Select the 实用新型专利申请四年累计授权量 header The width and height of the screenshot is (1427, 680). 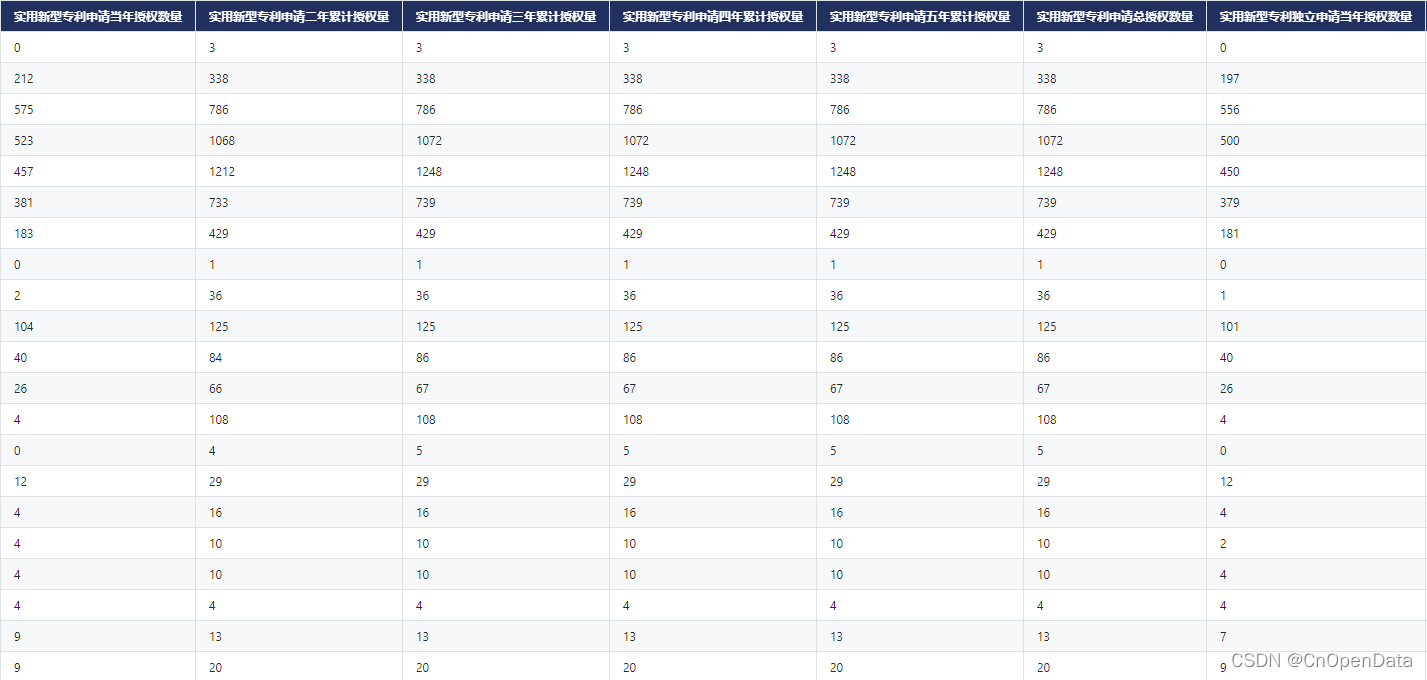713,16
